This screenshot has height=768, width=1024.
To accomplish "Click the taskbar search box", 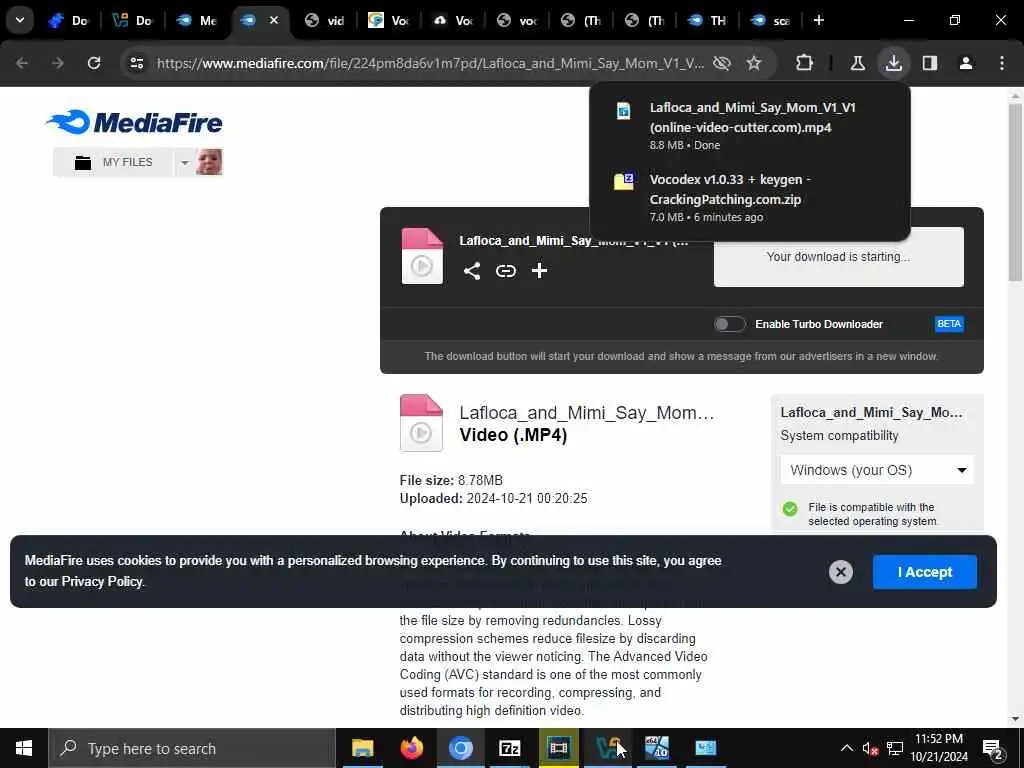I will click(192, 748).
